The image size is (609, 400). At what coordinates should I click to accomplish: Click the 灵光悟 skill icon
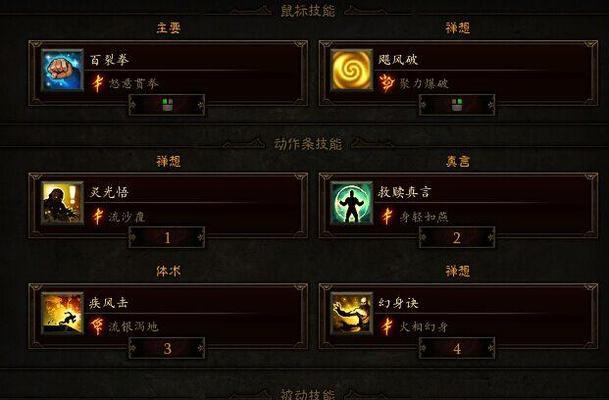click(63, 203)
